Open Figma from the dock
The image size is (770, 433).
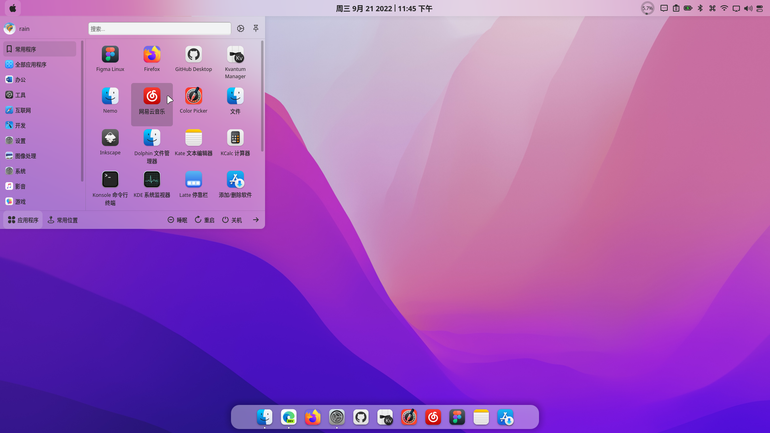(457, 417)
